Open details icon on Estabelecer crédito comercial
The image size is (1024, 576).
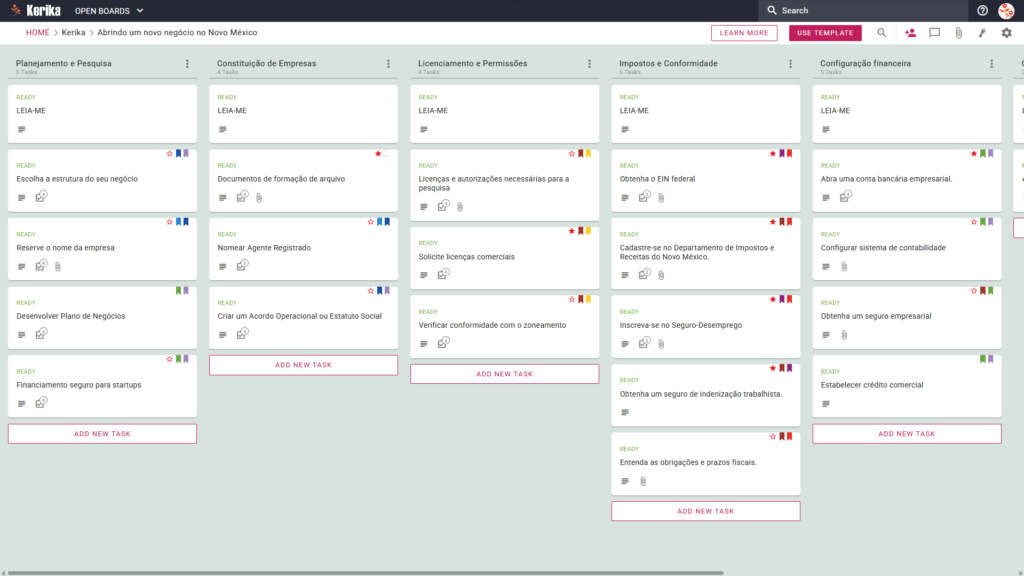click(826, 404)
